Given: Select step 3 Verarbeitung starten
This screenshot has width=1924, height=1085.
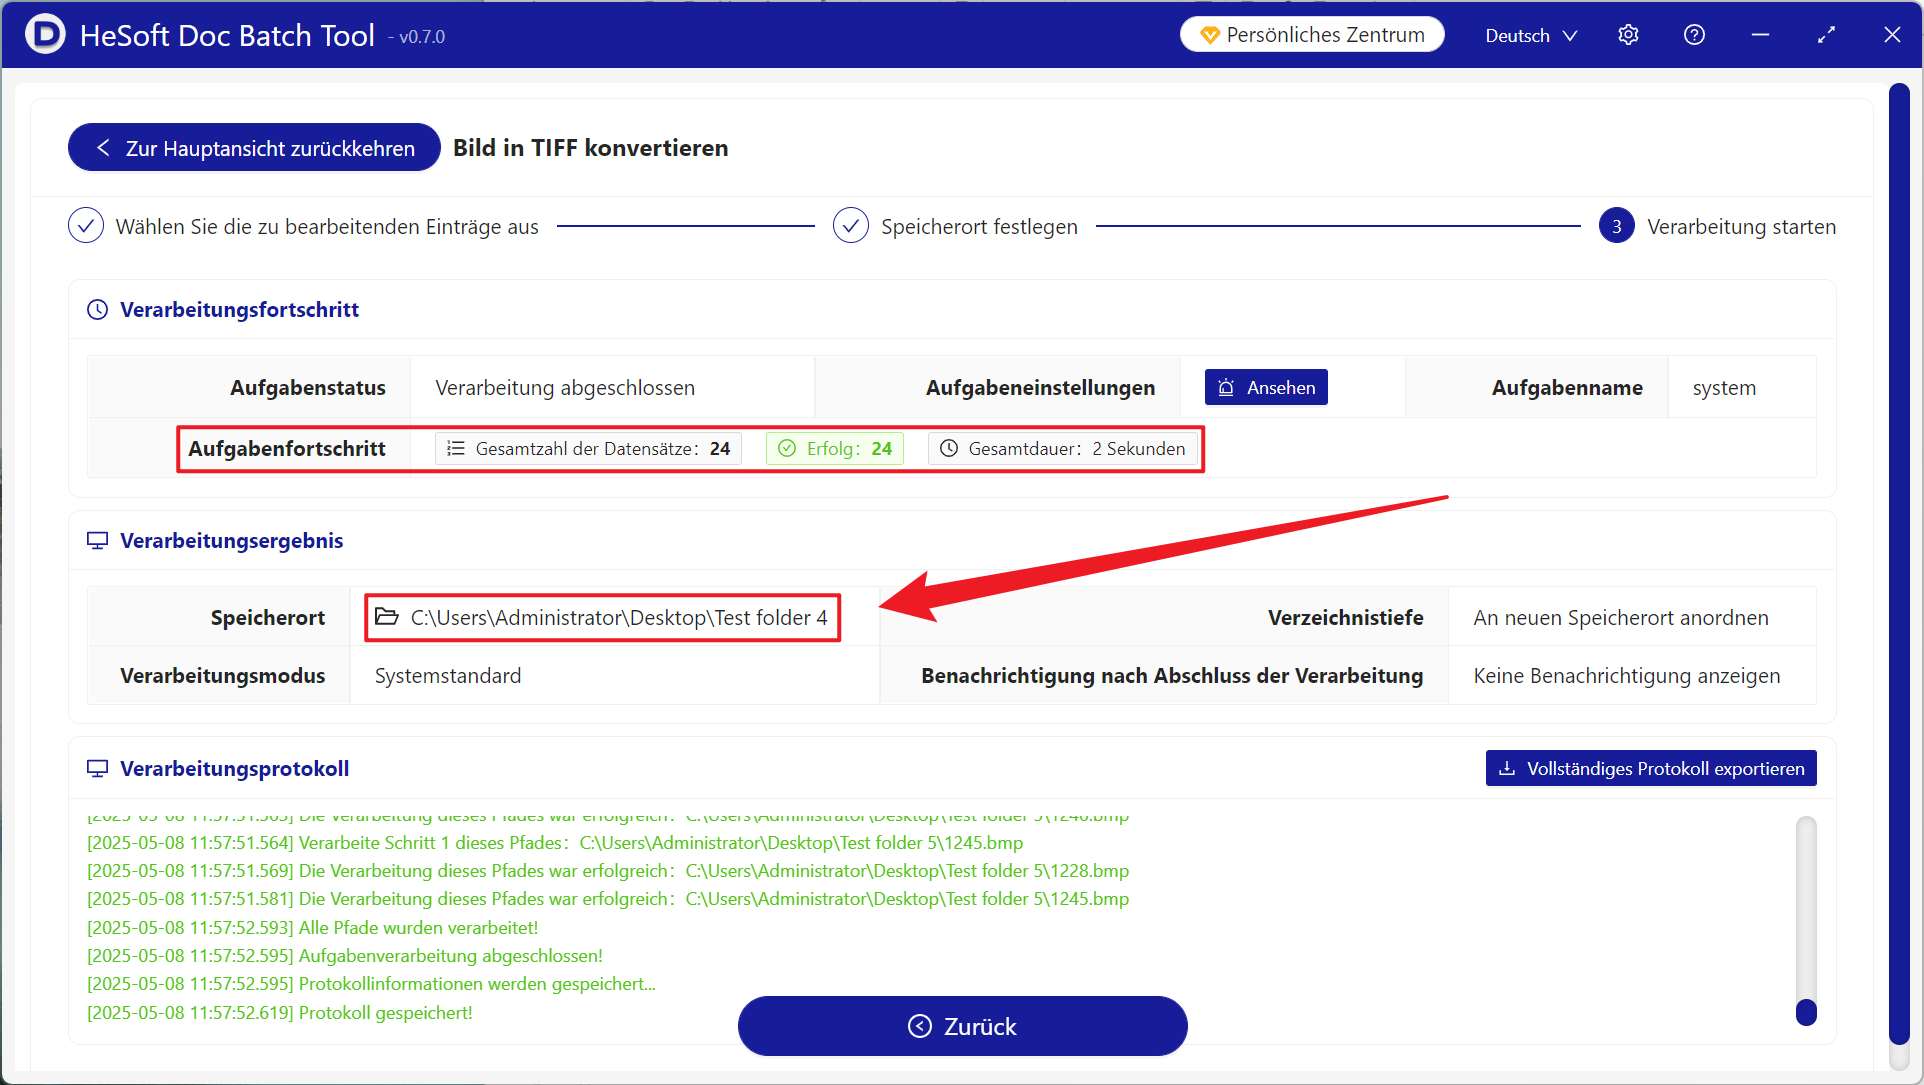Looking at the screenshot, I should (1616, 226).
